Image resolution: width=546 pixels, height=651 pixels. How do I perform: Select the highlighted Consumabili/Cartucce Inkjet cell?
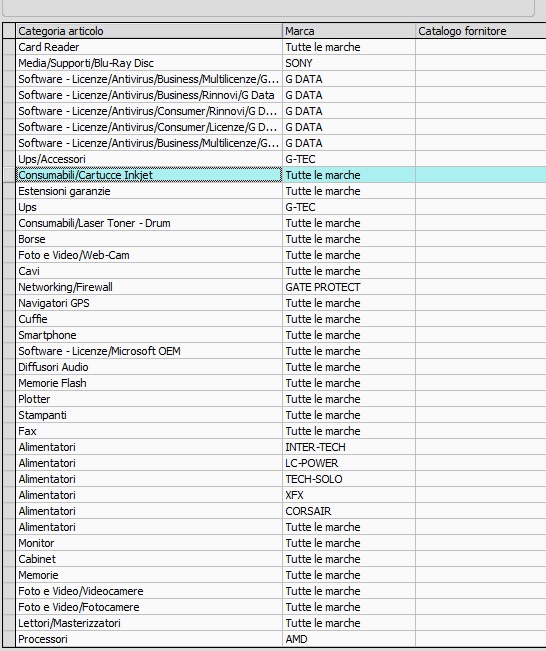tap(149, 175)
